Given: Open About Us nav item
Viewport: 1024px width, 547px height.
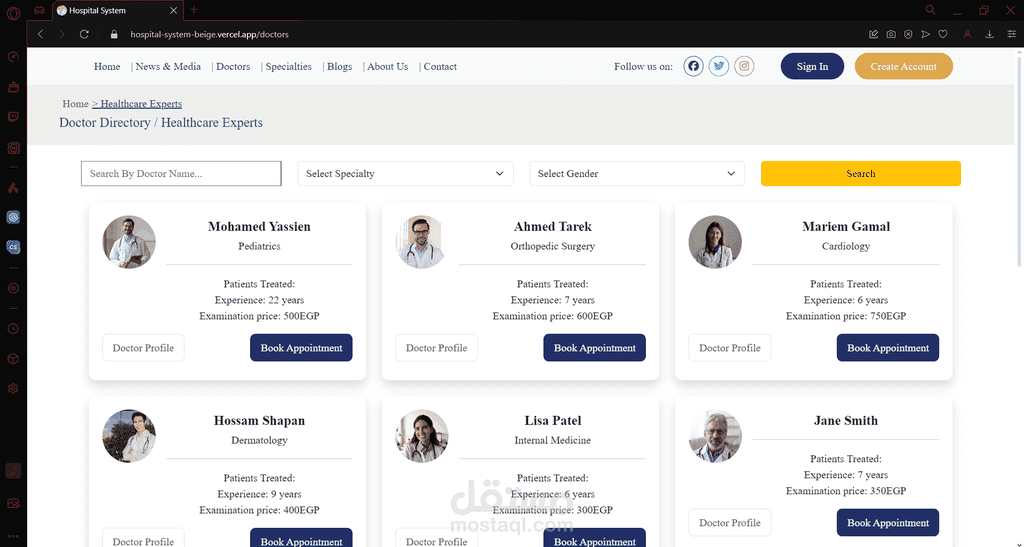Looking at the screenshot, I should coord(387,67).
